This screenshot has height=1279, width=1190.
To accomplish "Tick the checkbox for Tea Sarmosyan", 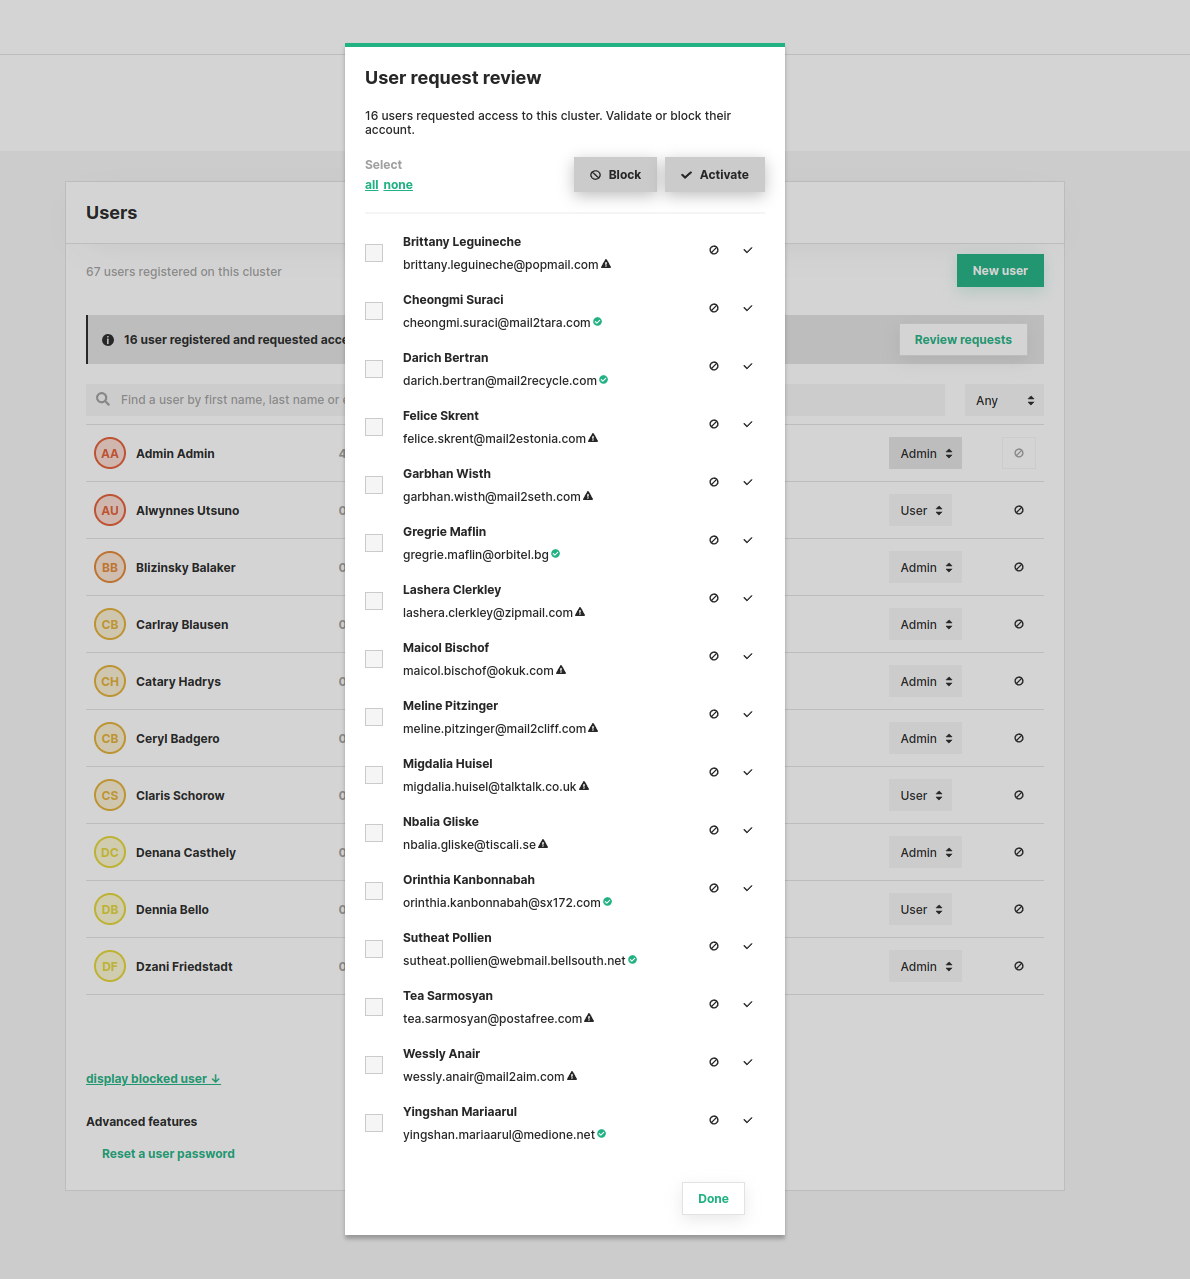I will click(374, 1007).
